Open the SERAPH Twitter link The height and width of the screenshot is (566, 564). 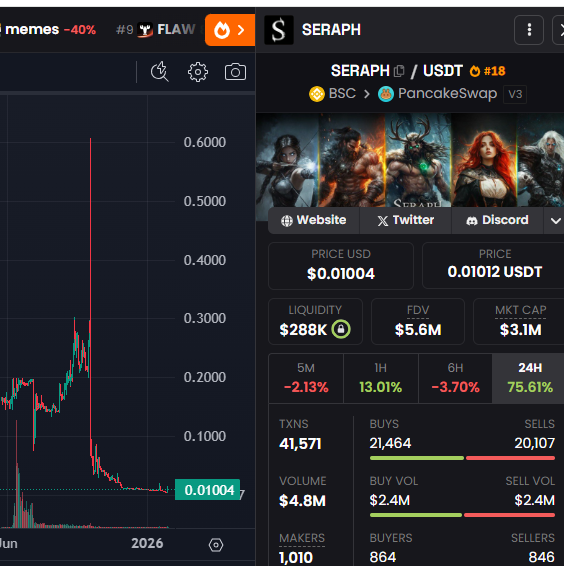(x=405, y=220)
